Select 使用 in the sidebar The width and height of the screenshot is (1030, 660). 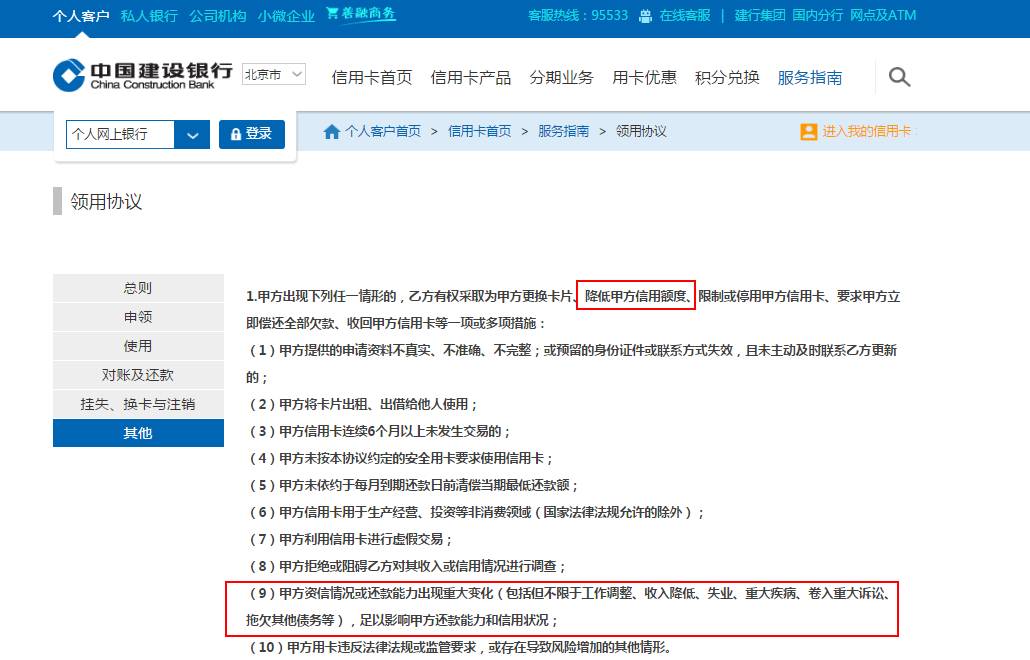click(x=138, y=346)
